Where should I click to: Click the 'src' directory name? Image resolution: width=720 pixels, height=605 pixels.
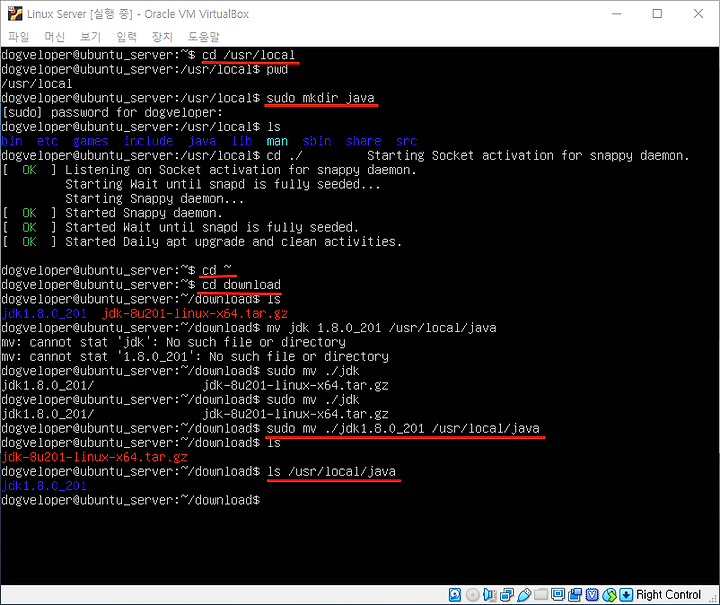click(406, 141)
